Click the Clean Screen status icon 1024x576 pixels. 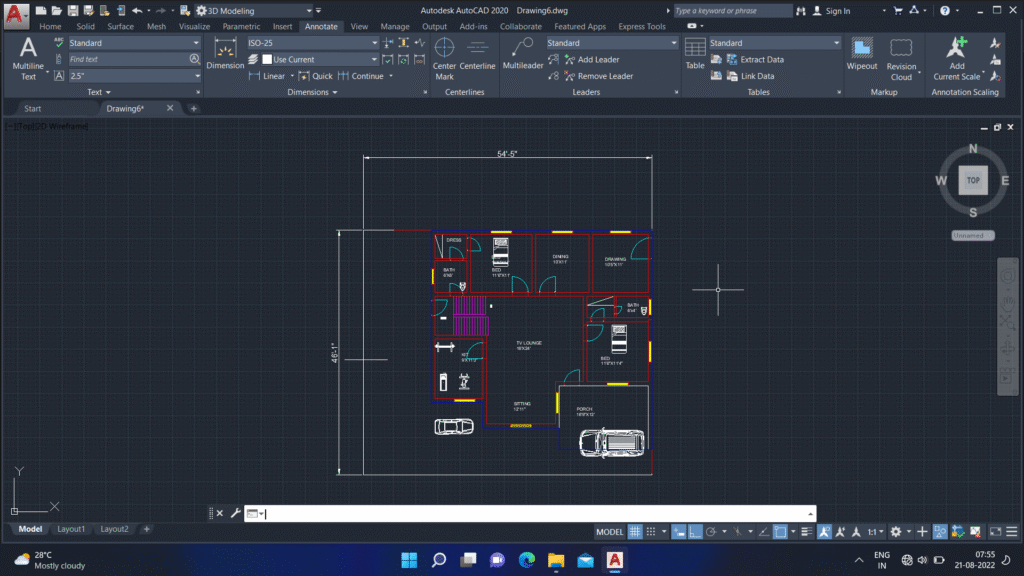pos(995,532)
